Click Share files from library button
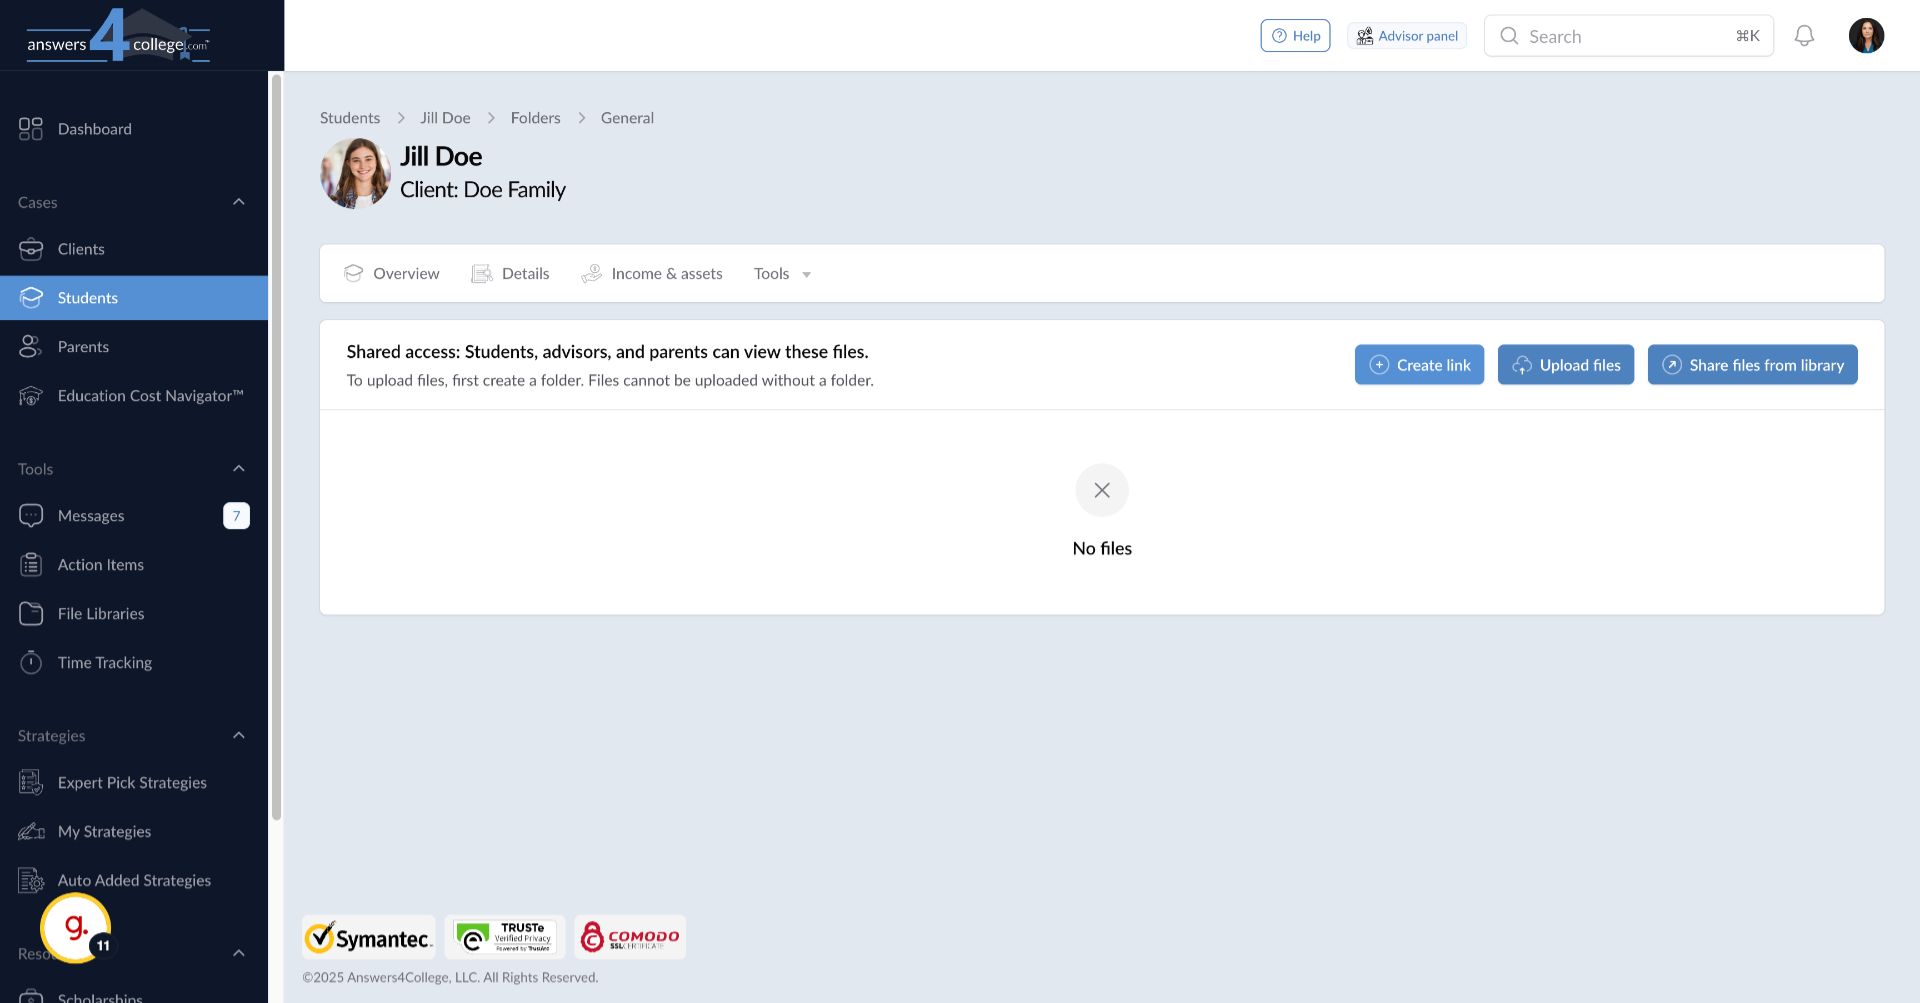Screen dimensions: 1920x1003 coord(1753,365)
